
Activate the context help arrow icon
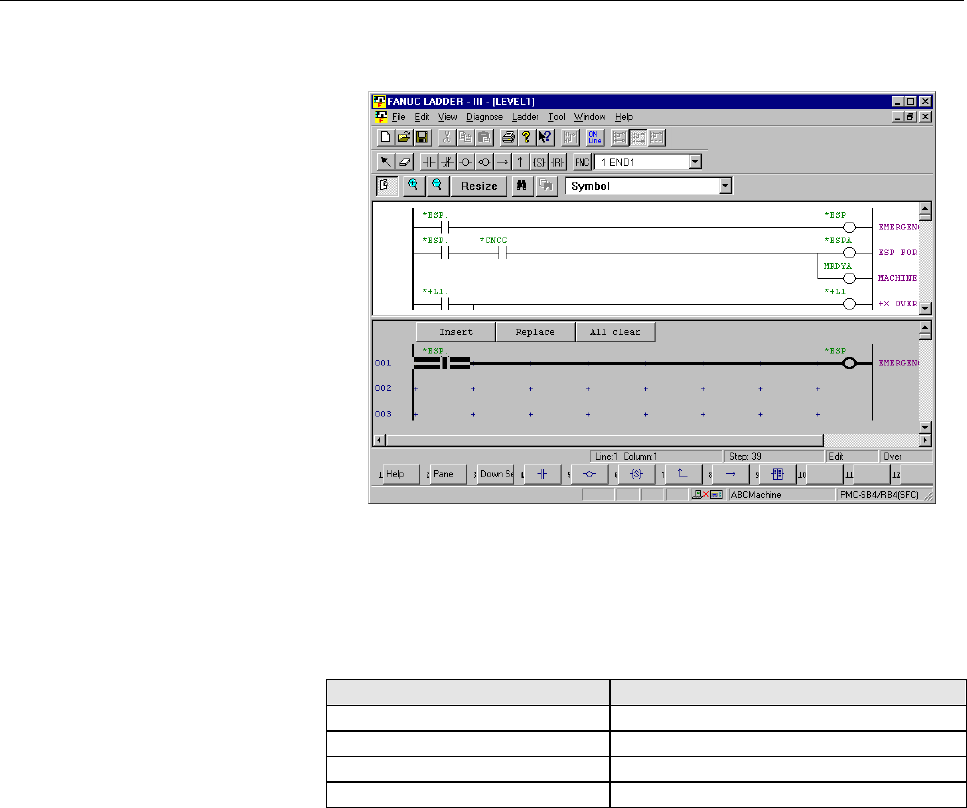545,137
